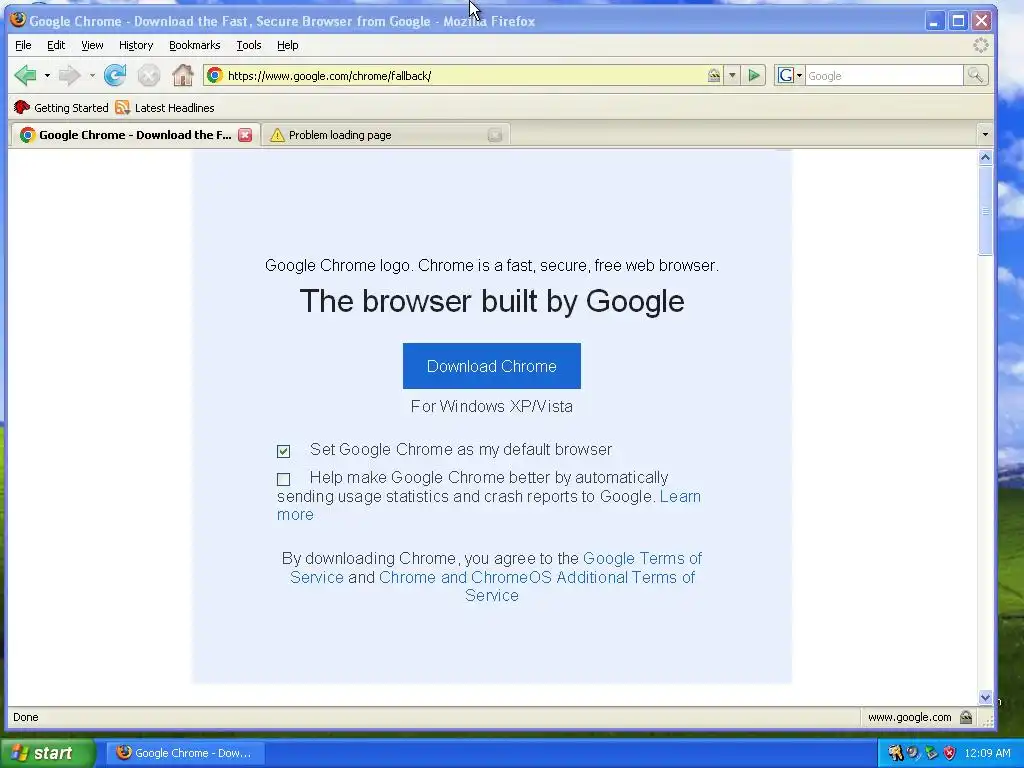Click the scrollbar up arrow

tap(985, 157)
